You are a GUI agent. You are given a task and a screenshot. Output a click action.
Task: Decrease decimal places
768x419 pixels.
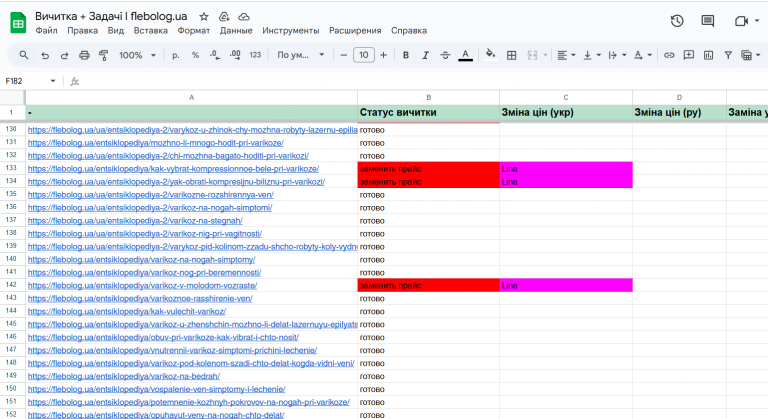click(x=215, y=55)
